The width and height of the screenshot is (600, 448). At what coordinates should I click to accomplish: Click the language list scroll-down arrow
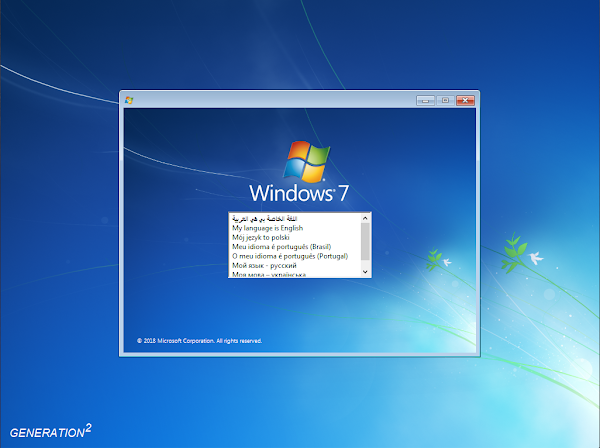pyautogui.click(x=365, y=272)
